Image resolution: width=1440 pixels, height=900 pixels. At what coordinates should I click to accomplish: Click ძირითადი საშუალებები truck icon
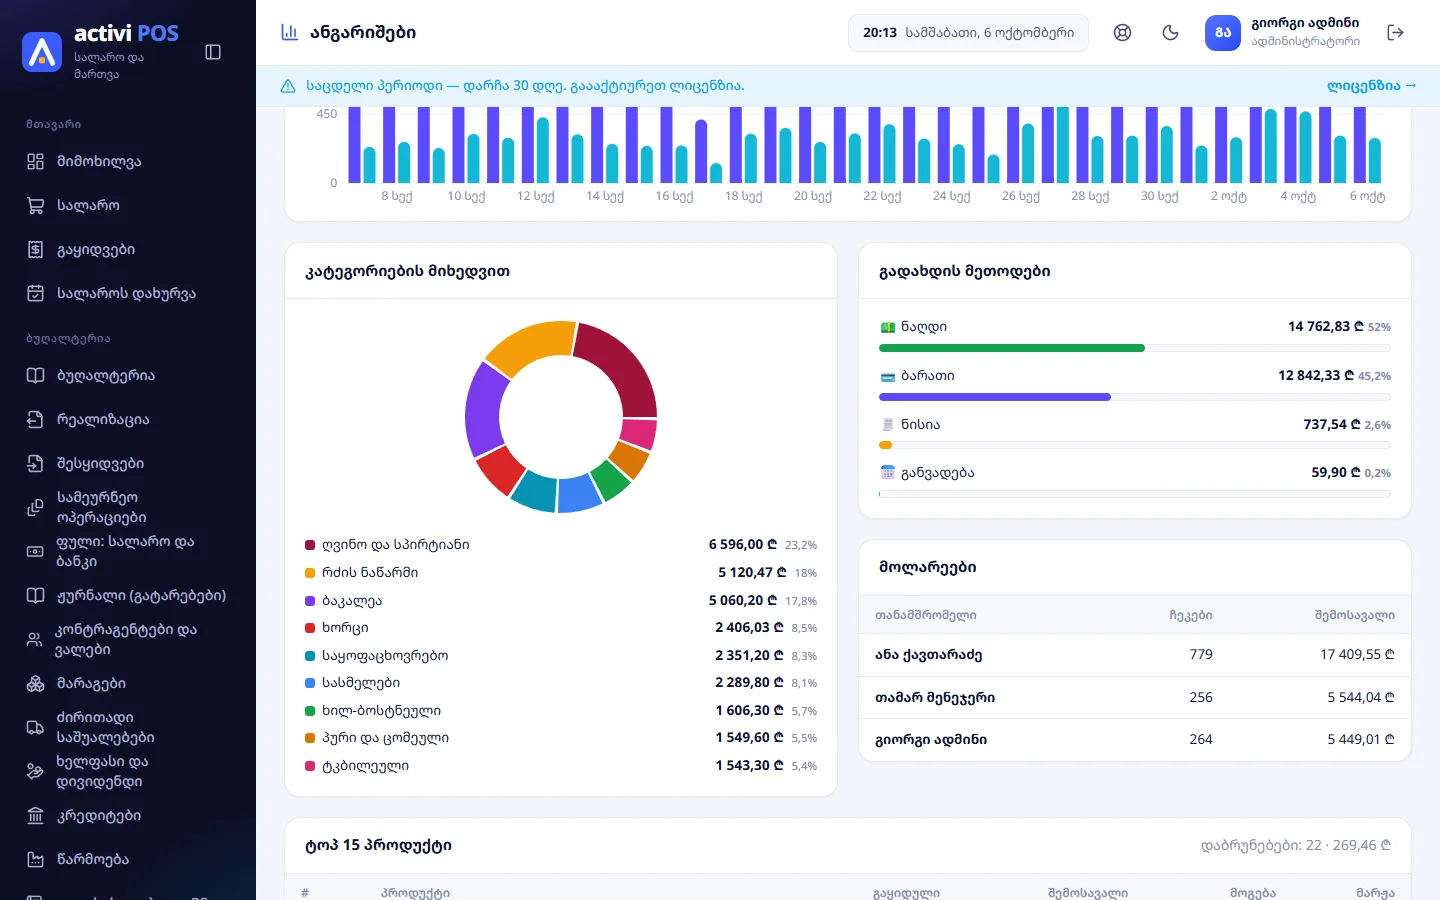click(x=35, y=728)
